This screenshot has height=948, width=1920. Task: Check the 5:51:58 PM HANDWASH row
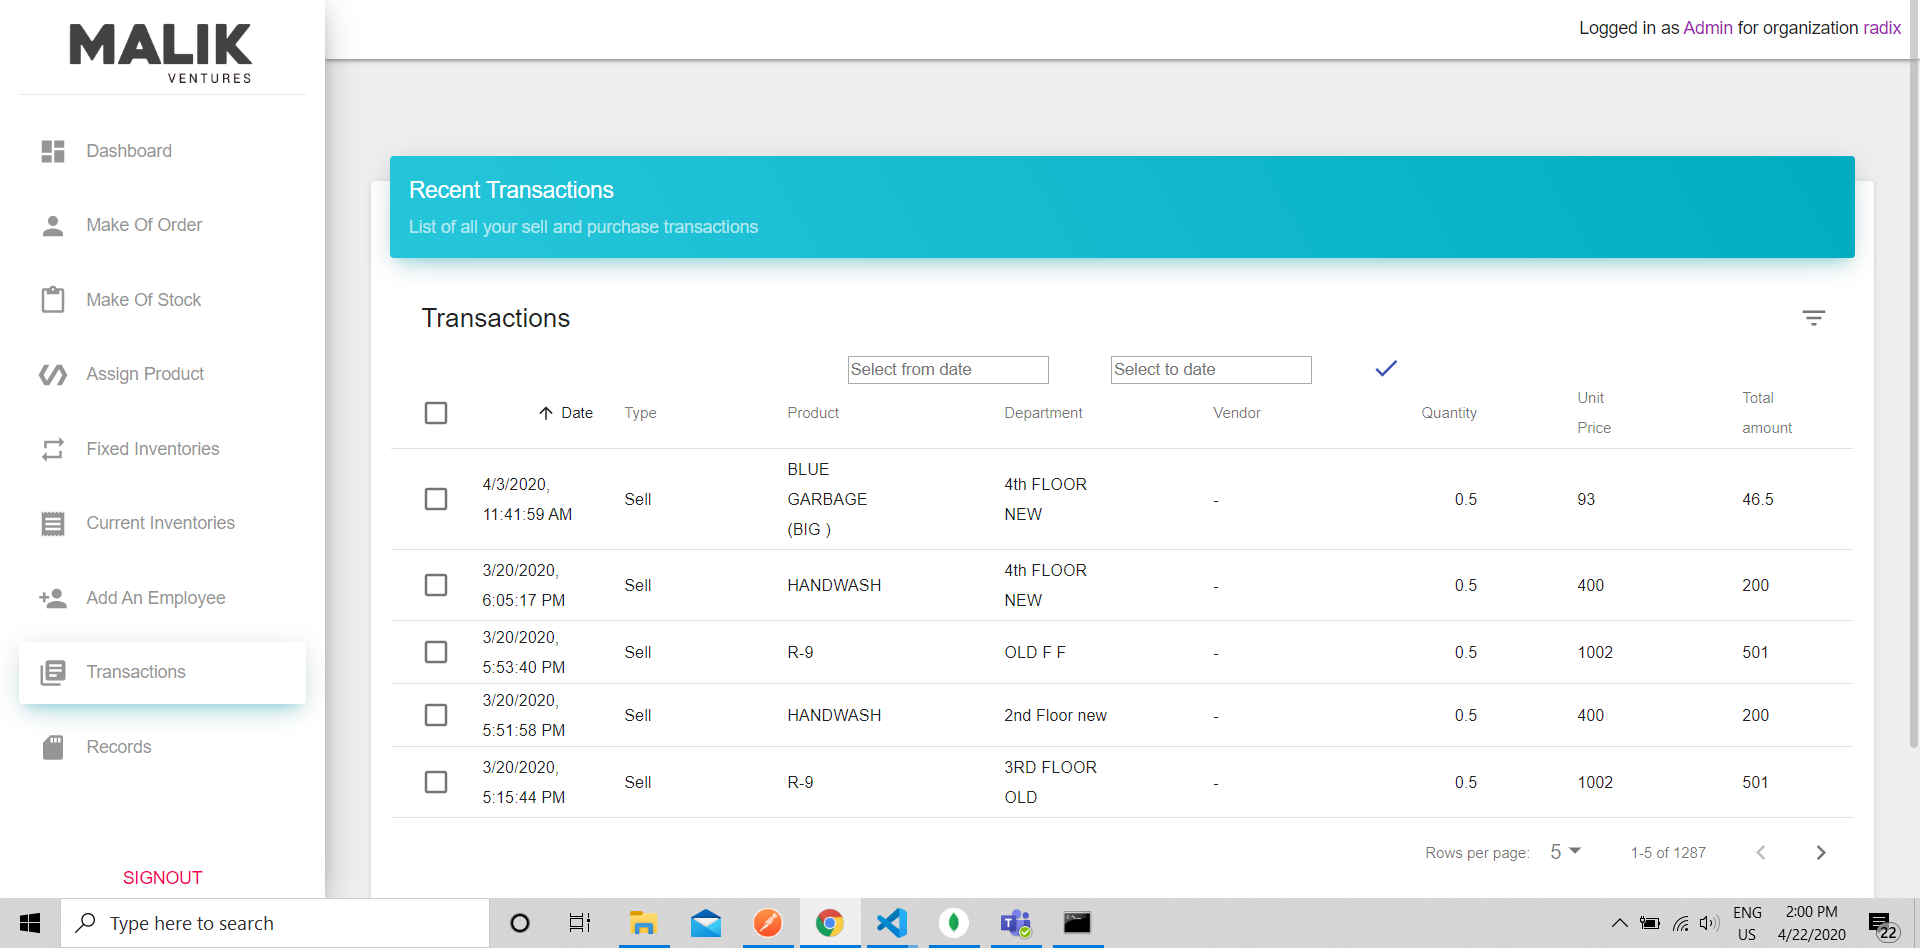(x=436, y=715)
